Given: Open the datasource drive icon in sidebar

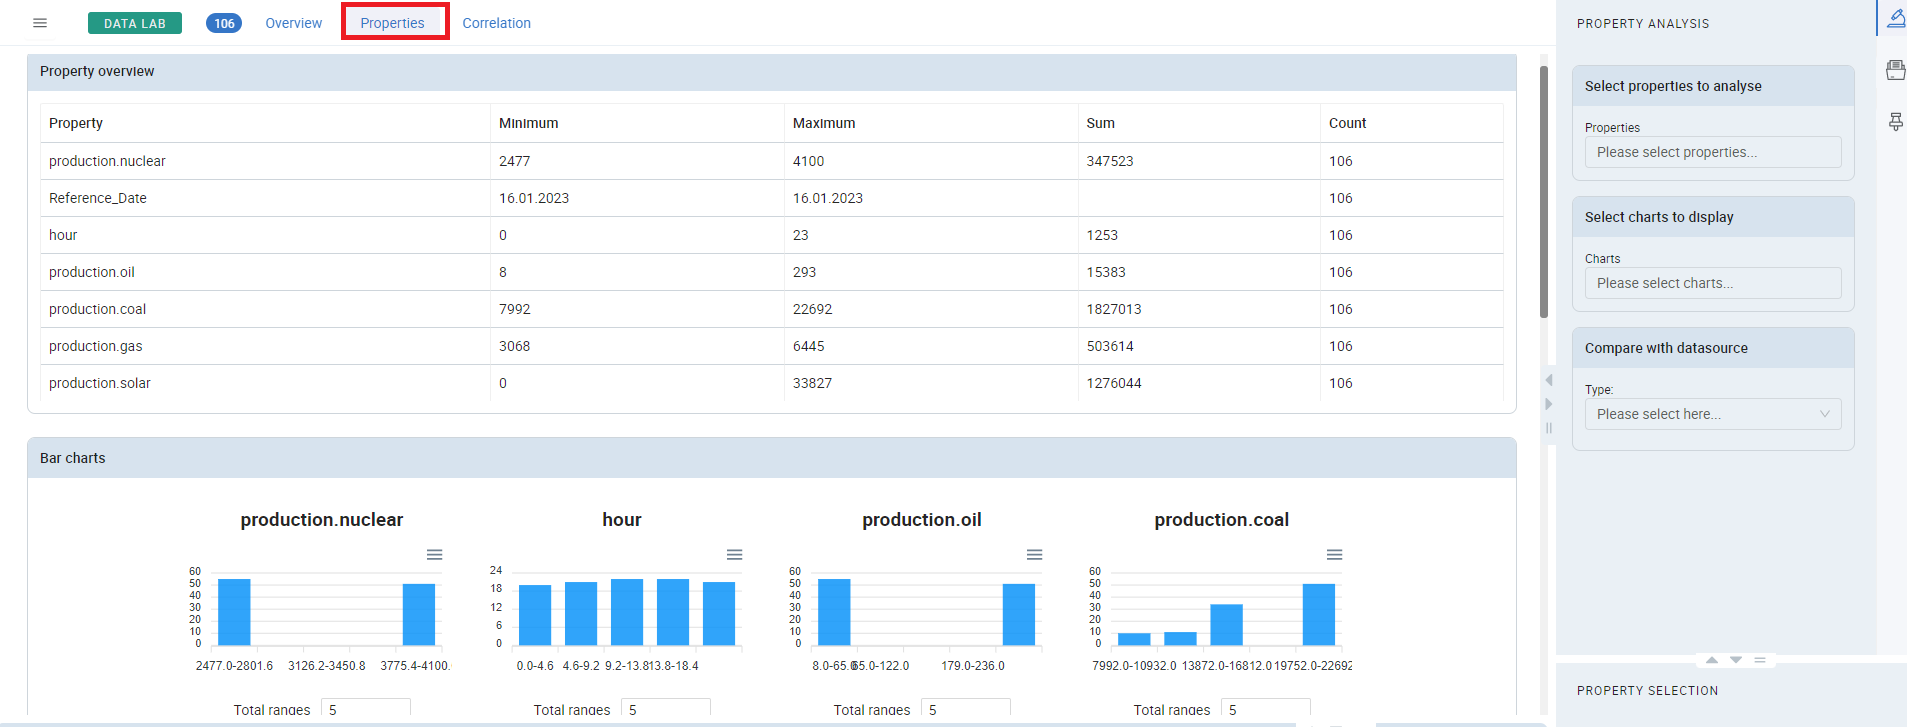Looking at the screenshot, I should tap(1895, 70).
